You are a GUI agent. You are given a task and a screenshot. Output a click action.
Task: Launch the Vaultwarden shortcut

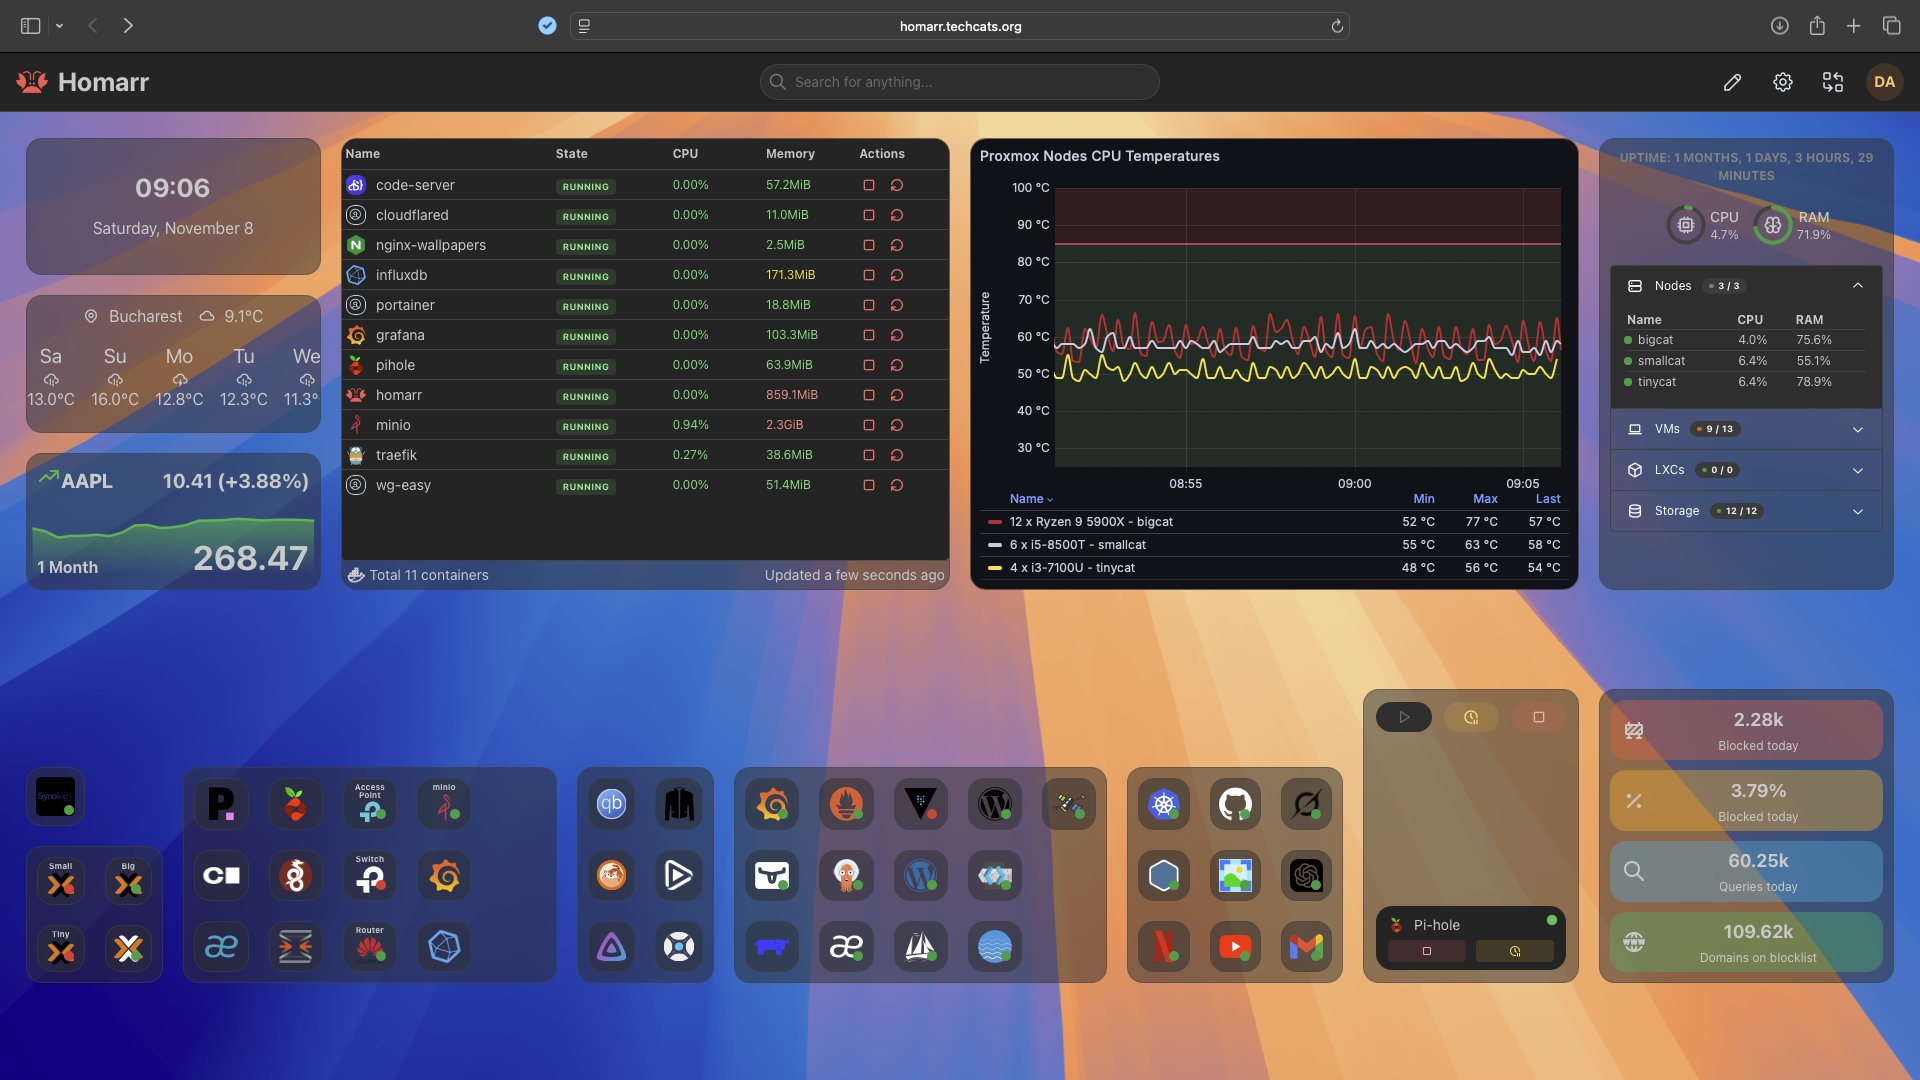click(x=920, y=803)
